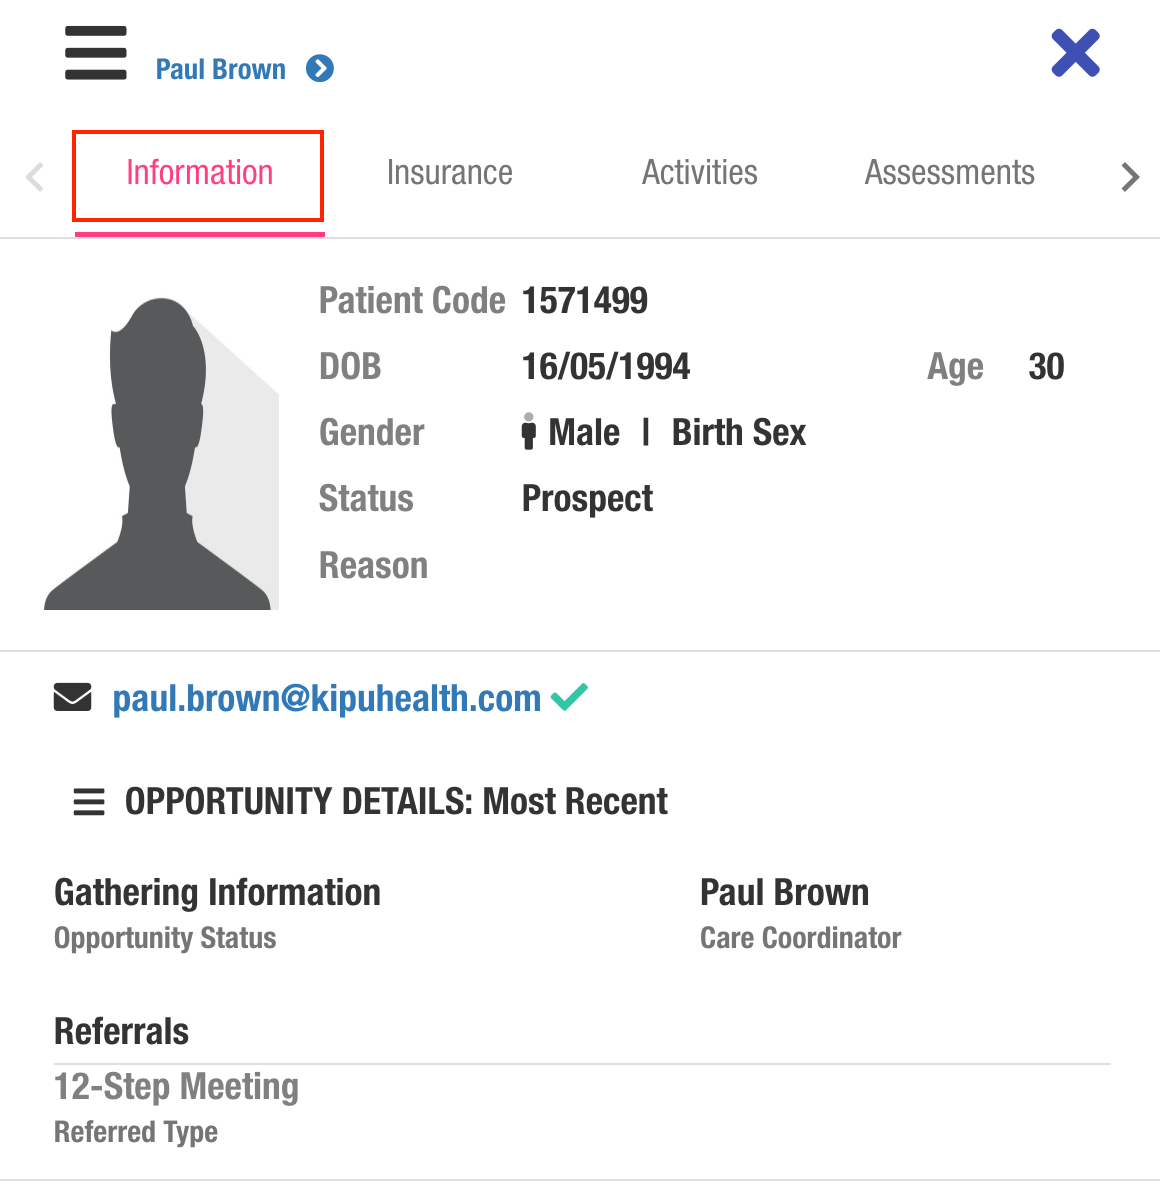
Task: Click the envelope email icon
Action: pos(72,697)
